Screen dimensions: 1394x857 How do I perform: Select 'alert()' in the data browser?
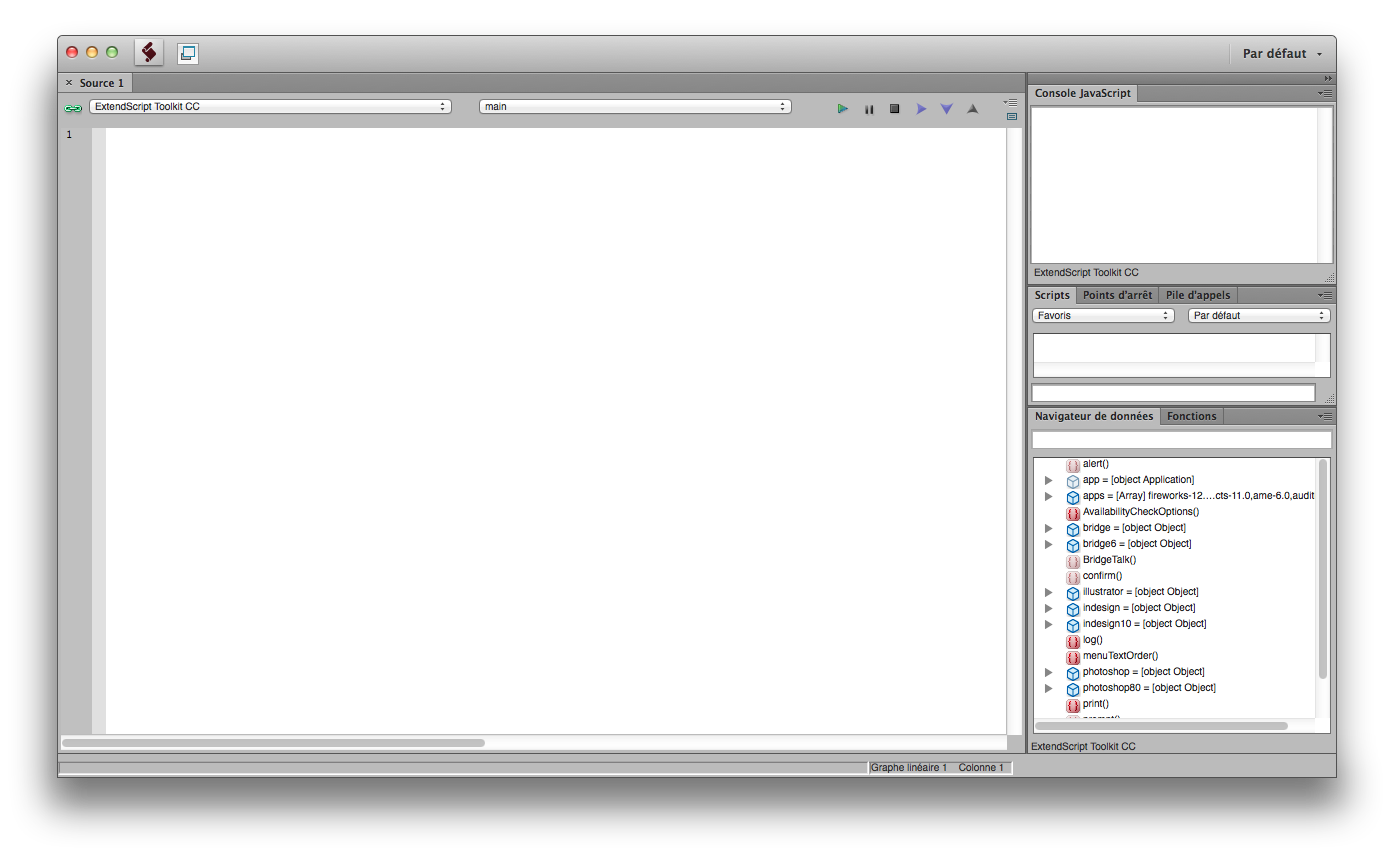[1095, 464]
